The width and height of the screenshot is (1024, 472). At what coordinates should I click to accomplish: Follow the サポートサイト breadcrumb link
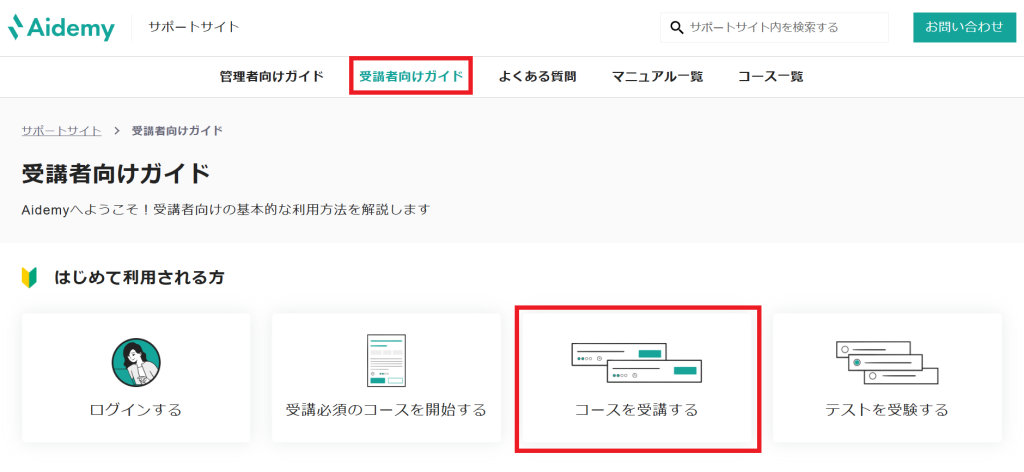coord(61,131)
